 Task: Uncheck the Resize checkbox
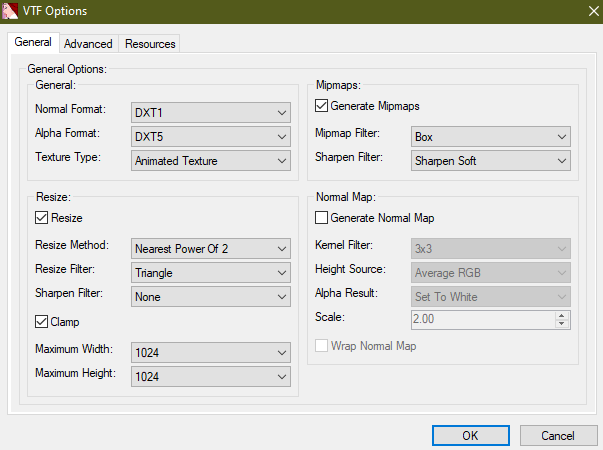tap(42, 218)
